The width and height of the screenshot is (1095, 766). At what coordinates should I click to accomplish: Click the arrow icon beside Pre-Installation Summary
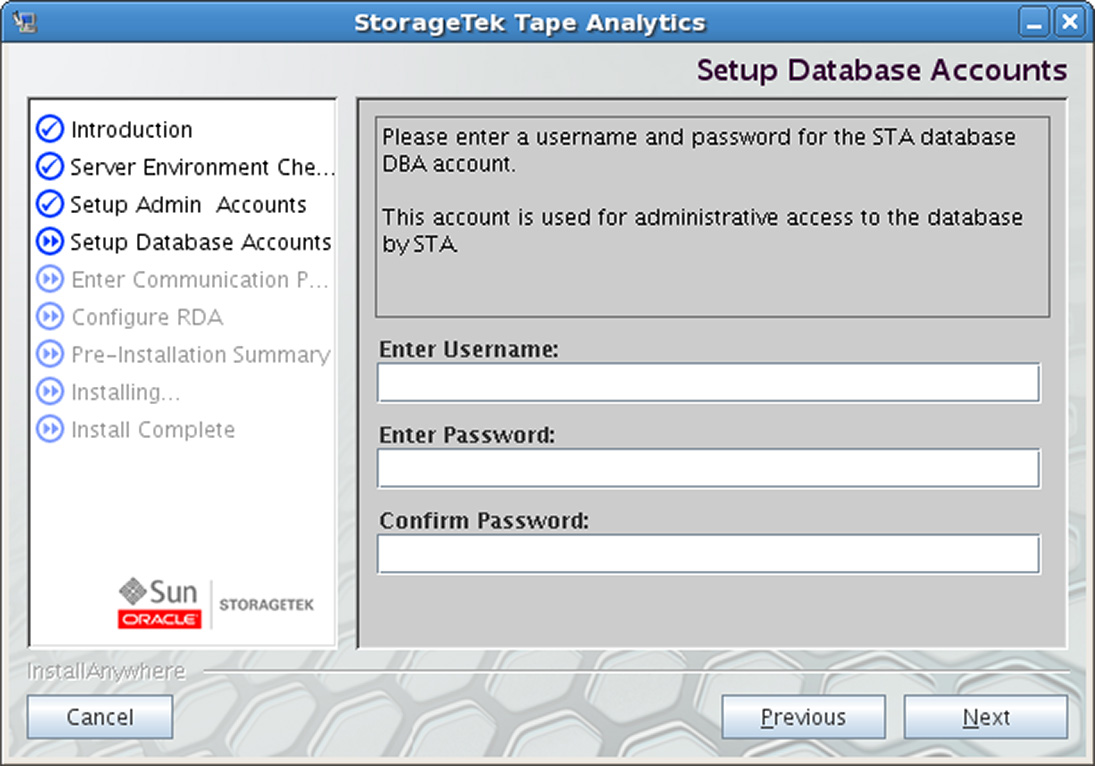click(50, 354)
